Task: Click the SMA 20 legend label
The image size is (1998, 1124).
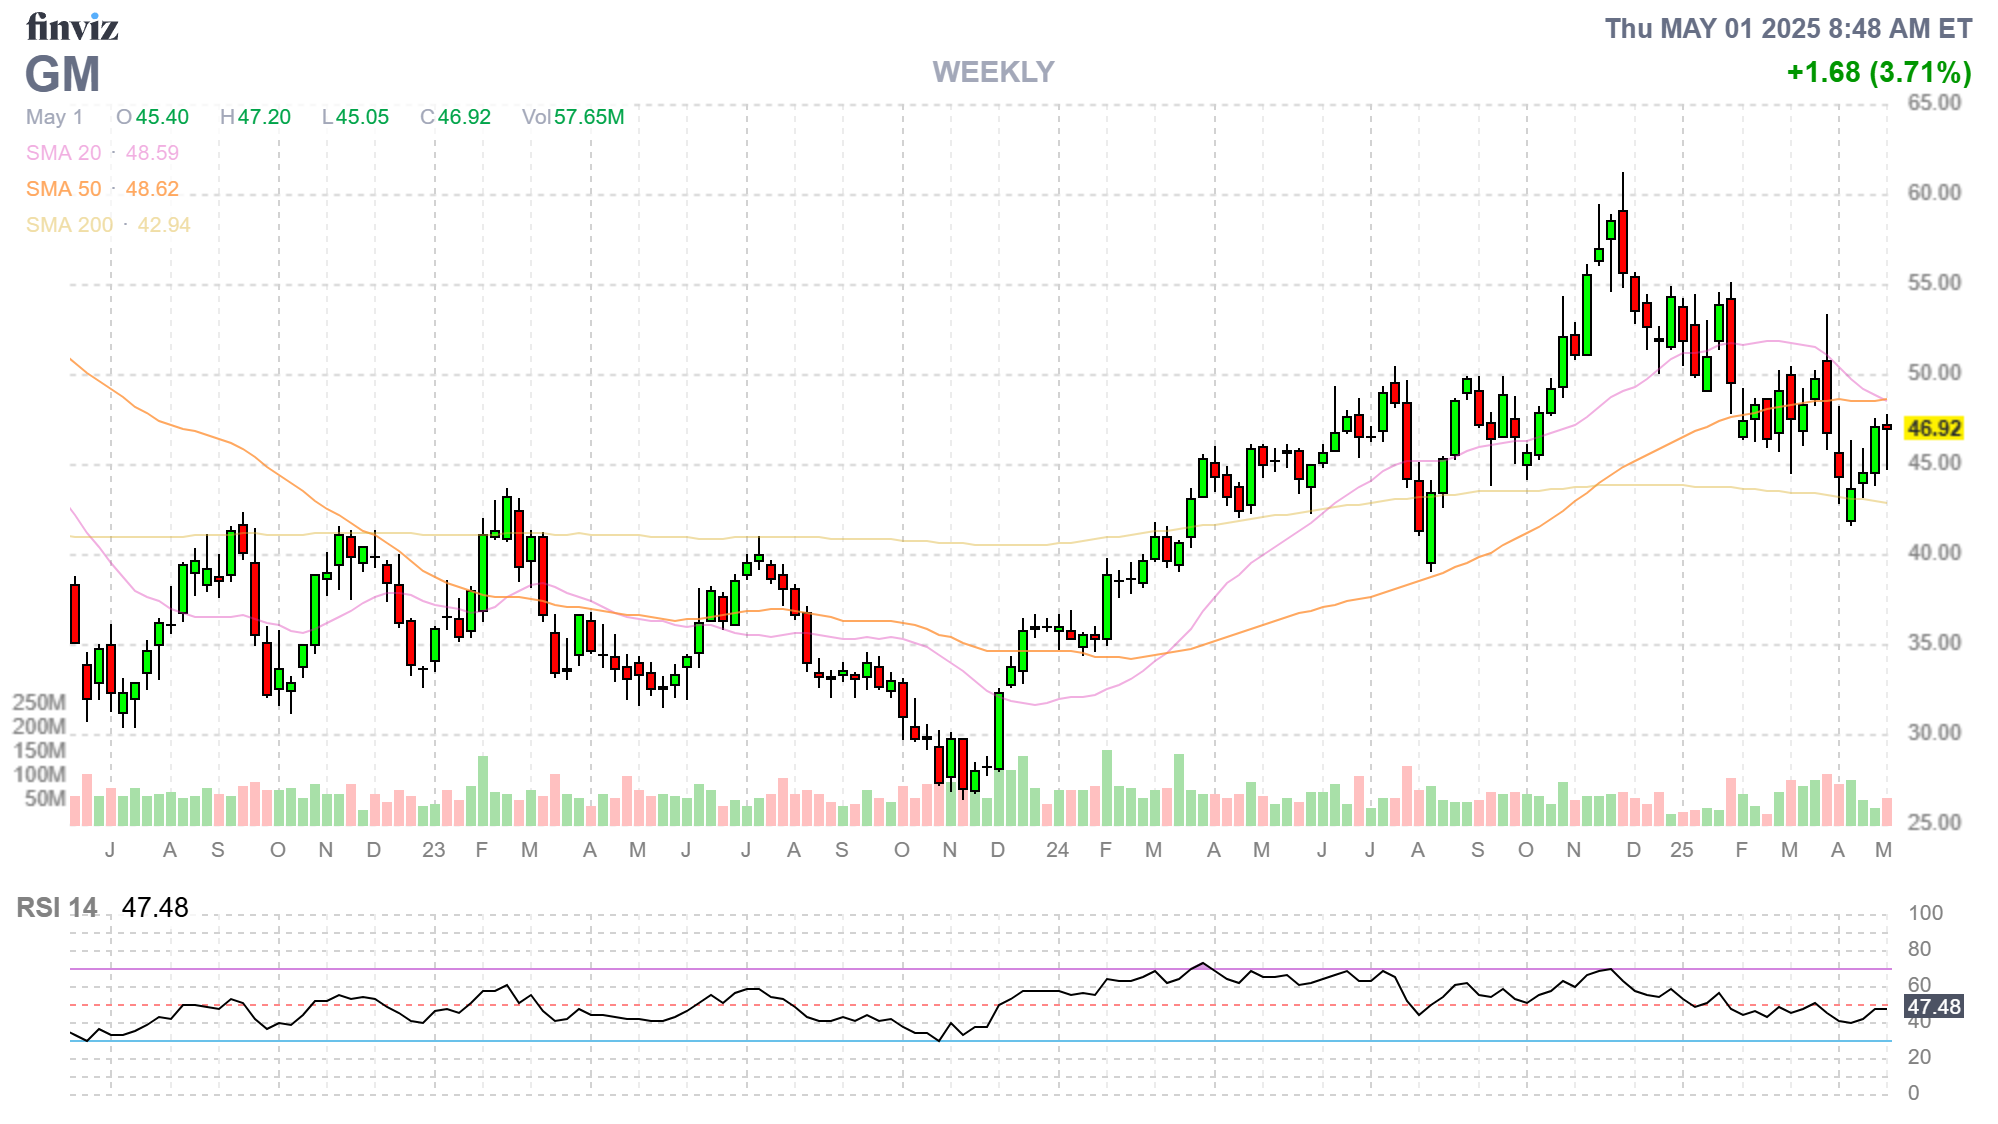Action: pyautogui.click(x=64, y=153)
